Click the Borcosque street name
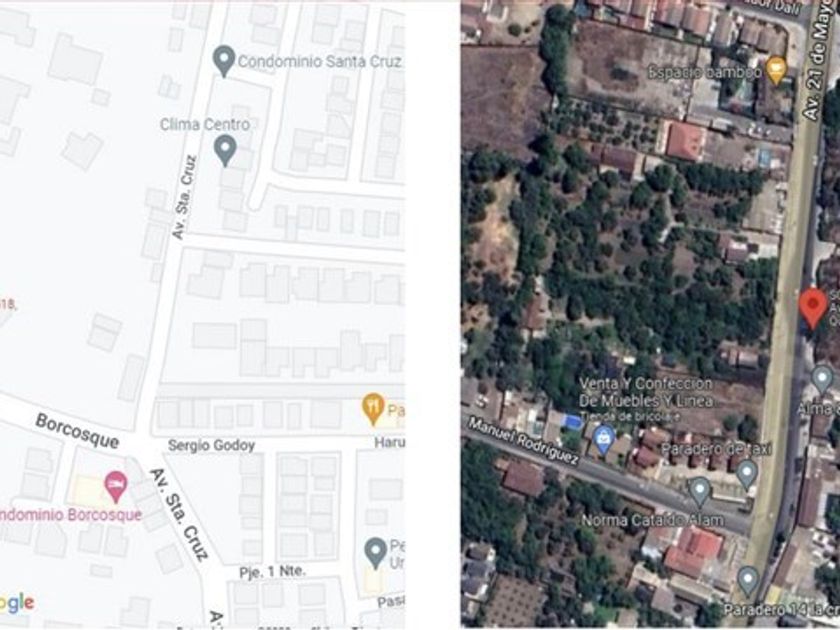840x630 pixels. 77,431
